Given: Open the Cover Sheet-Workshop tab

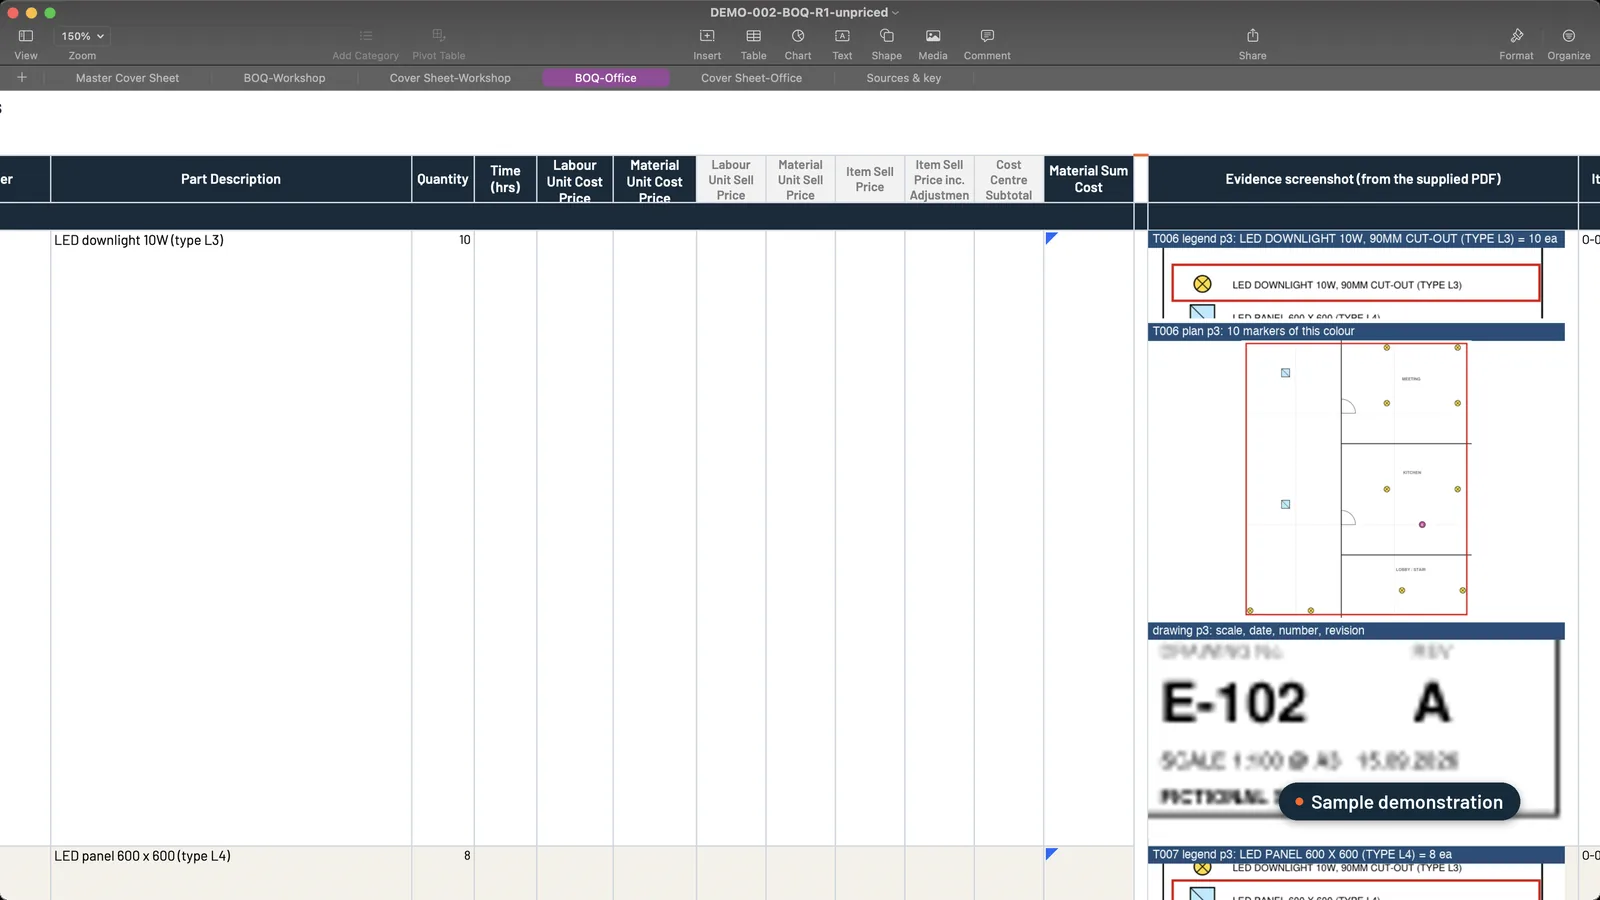Looking at the screenshot, I should point(450,78).
